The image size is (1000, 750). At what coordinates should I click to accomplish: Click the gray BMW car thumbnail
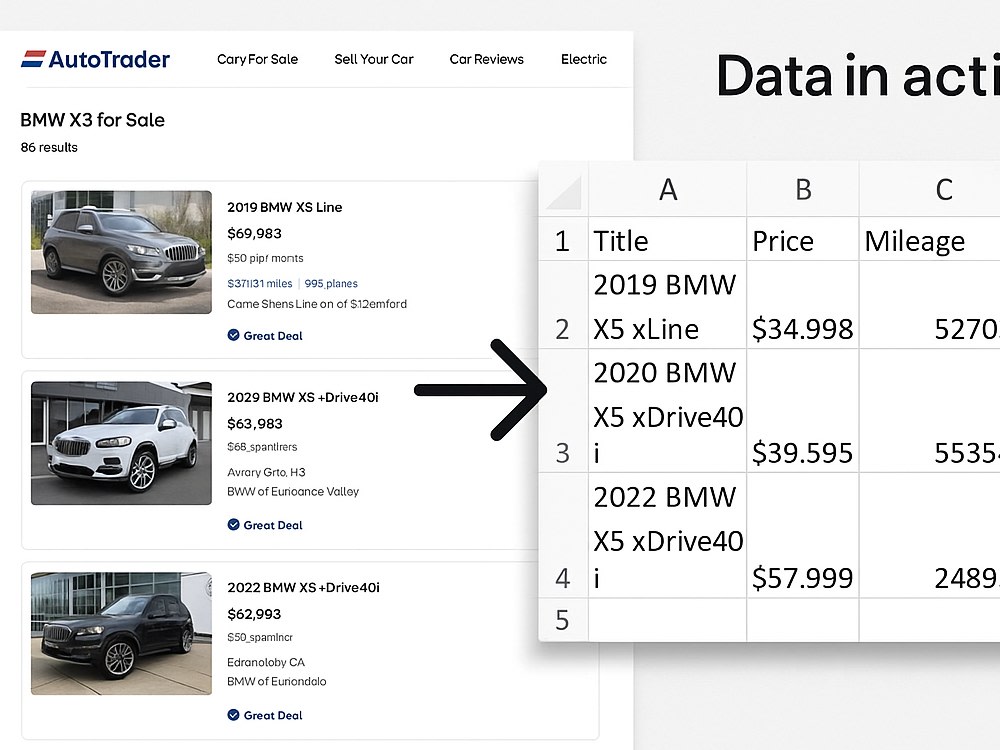coord(121,252)
